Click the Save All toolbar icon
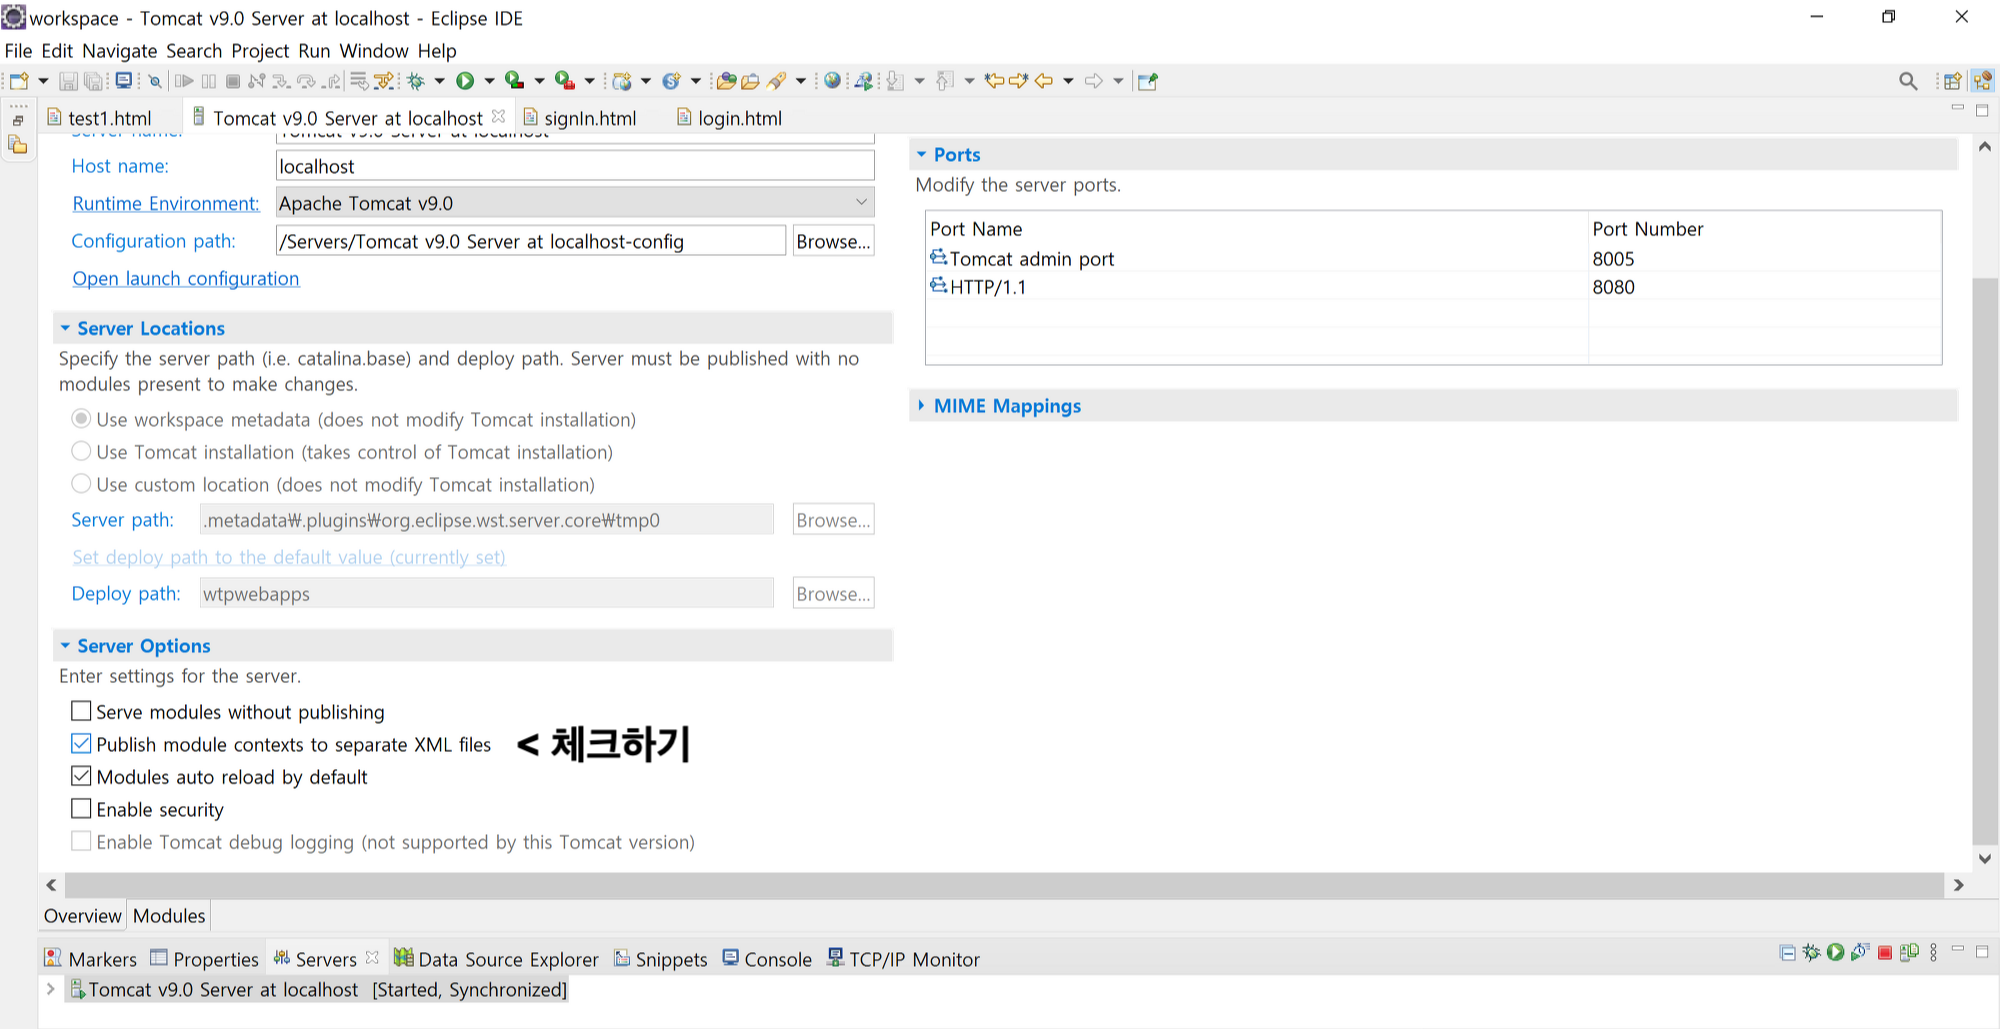Image resolution: width=2000 pixels, height=1029 pixels. [94, 81]
